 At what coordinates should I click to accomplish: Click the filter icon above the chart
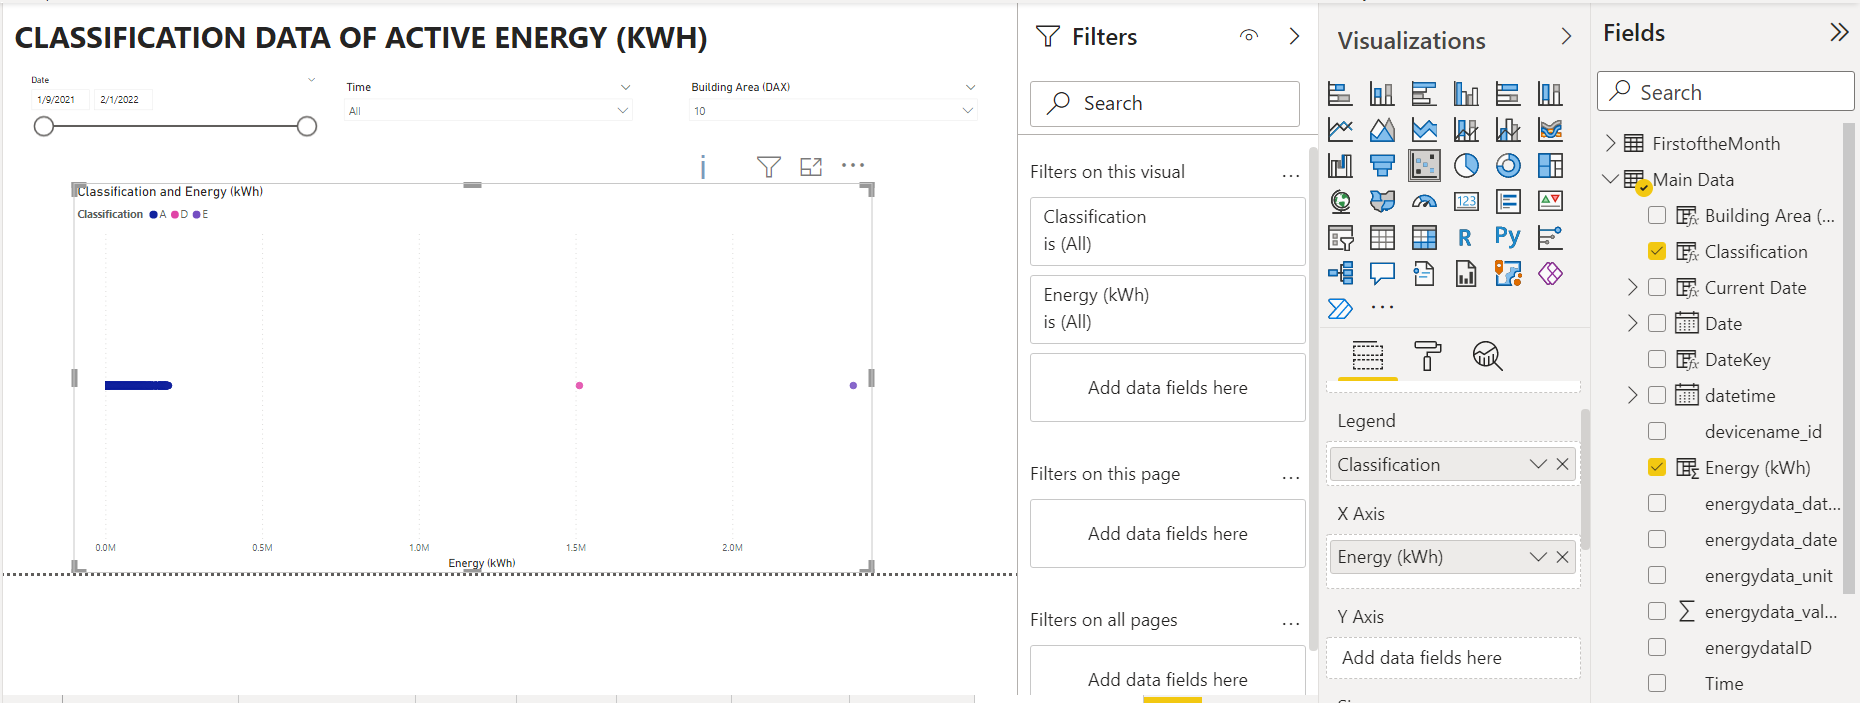tap(768, 167)
